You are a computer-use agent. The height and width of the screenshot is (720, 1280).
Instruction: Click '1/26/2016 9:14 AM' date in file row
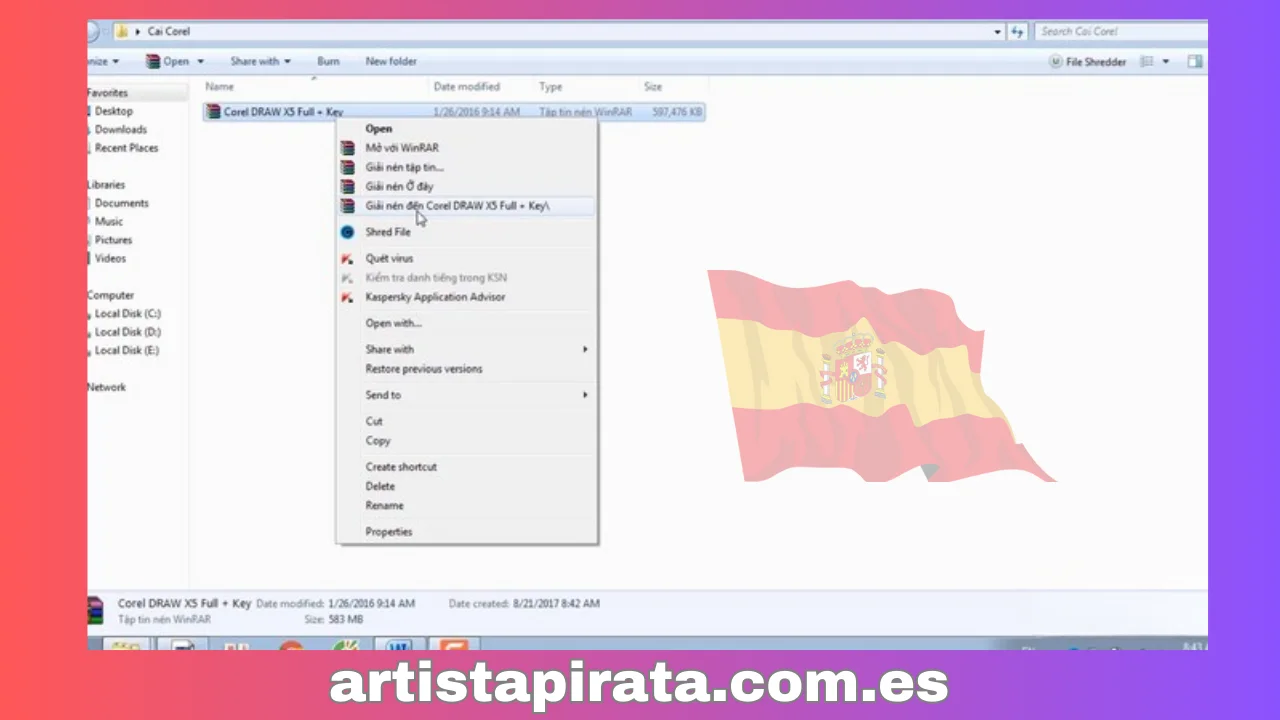476,112
